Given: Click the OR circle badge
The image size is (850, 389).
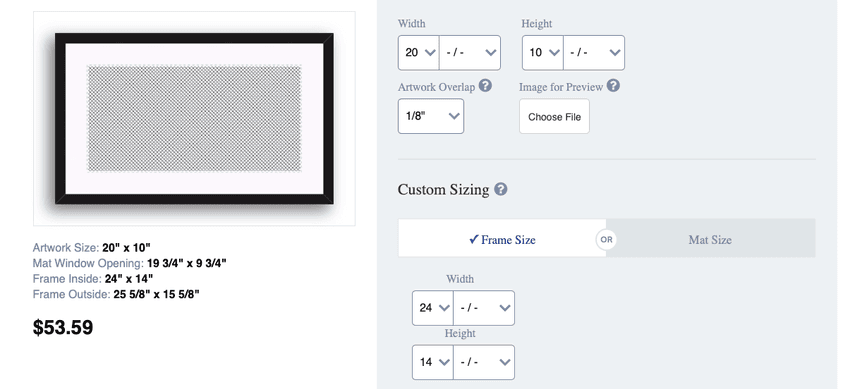Looking at the screenshot, I should point(607,239).
